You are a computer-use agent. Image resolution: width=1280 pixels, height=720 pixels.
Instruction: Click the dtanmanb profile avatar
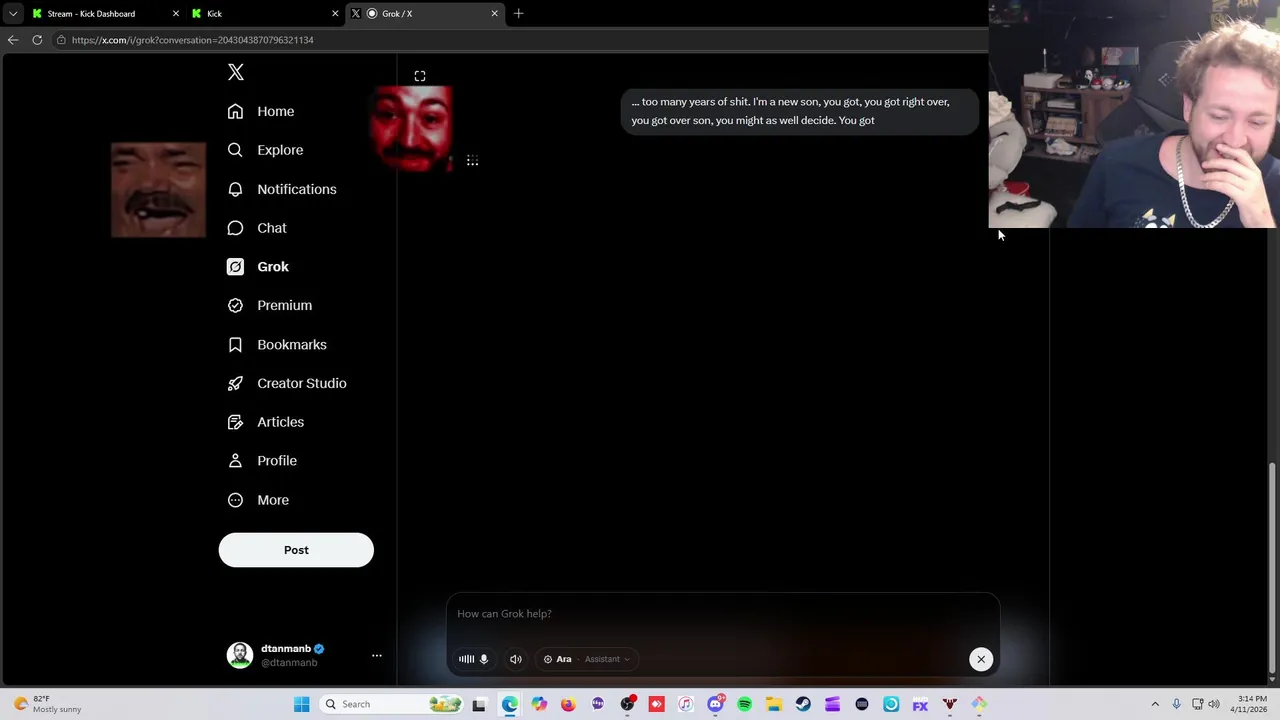click(x=240, y=655)
